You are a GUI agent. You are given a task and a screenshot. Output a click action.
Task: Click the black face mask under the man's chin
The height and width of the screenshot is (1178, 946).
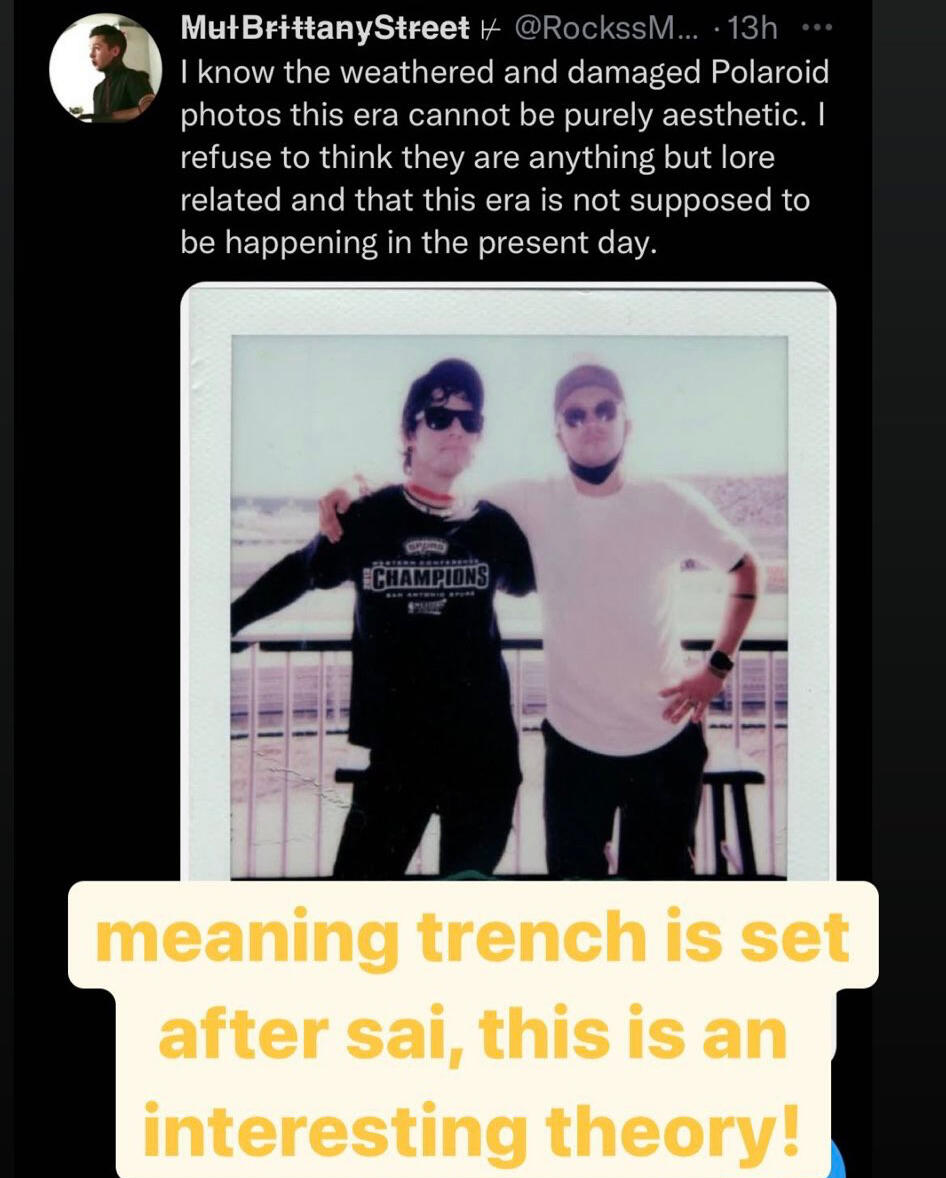point(594,472)
